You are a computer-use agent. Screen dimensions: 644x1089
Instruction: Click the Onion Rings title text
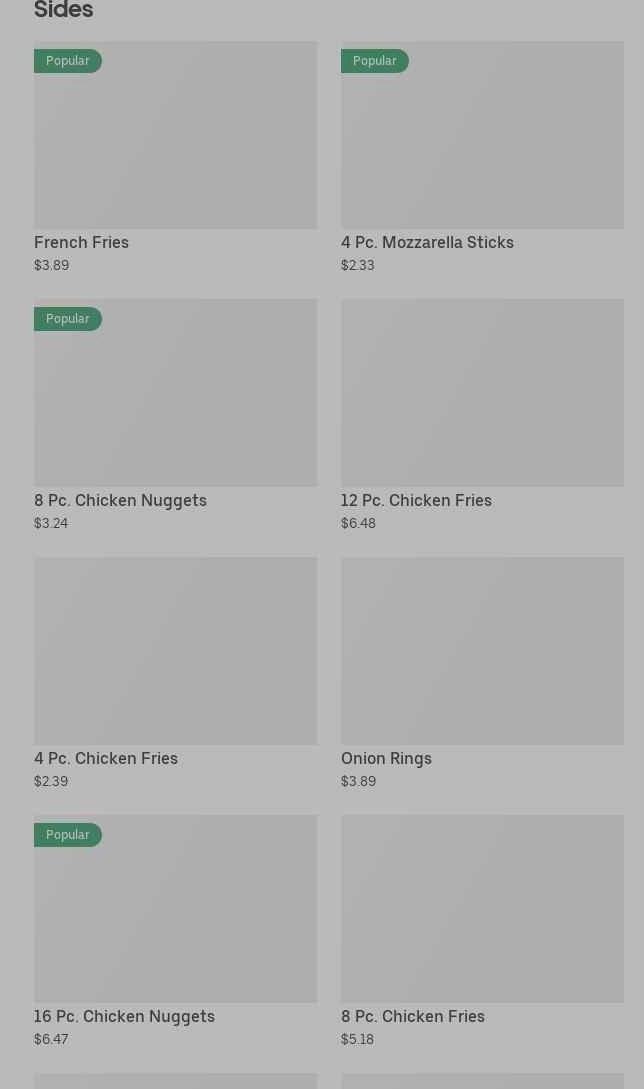coord(386,758)
